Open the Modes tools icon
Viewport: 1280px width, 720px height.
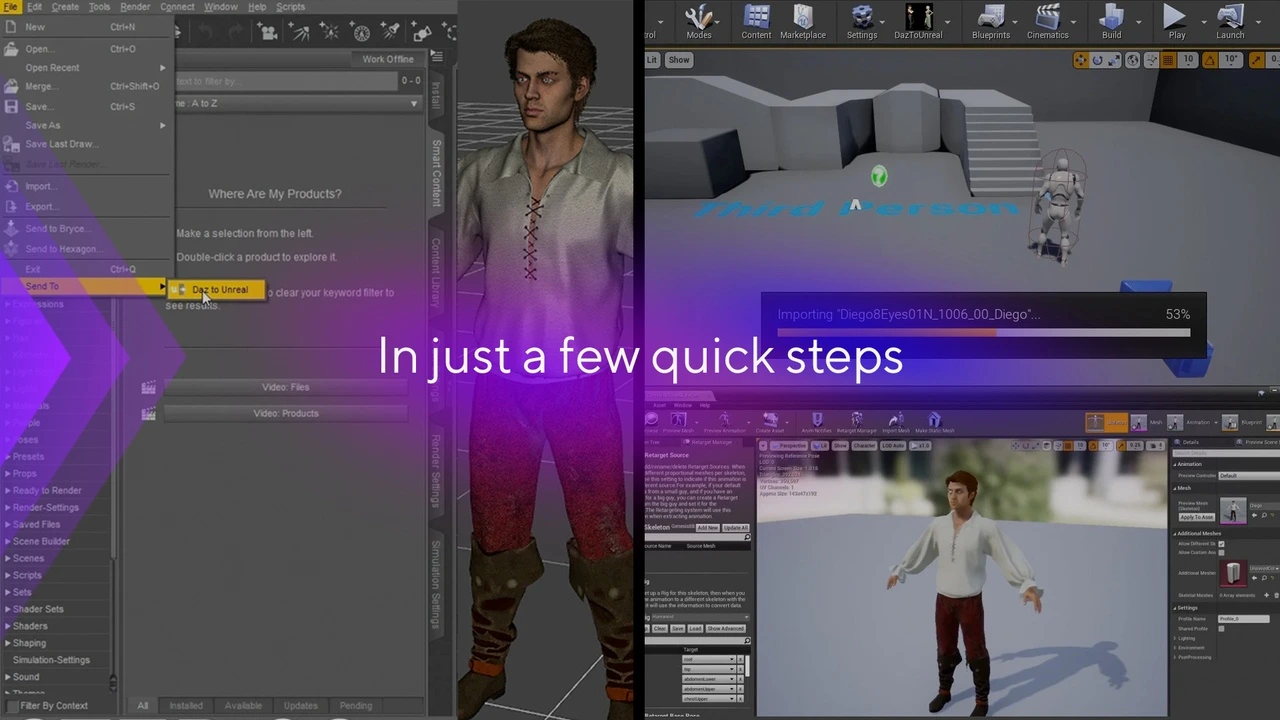(x=698, y=18)
